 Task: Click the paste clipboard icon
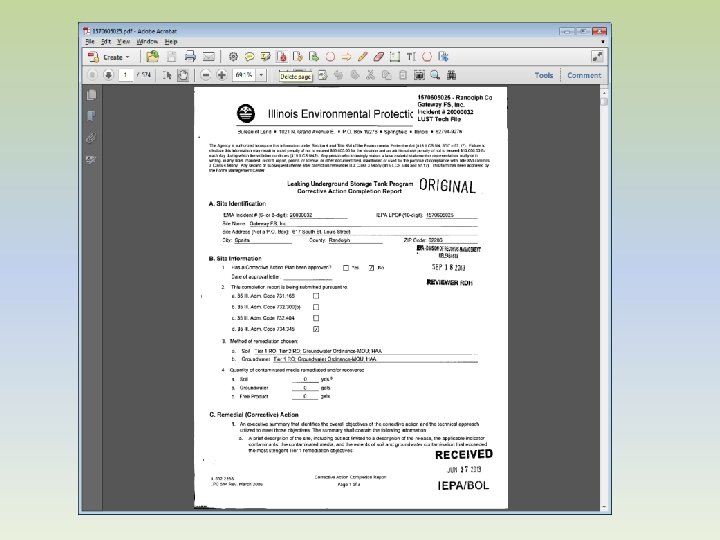pyautogui.click(x=403, y=75)
